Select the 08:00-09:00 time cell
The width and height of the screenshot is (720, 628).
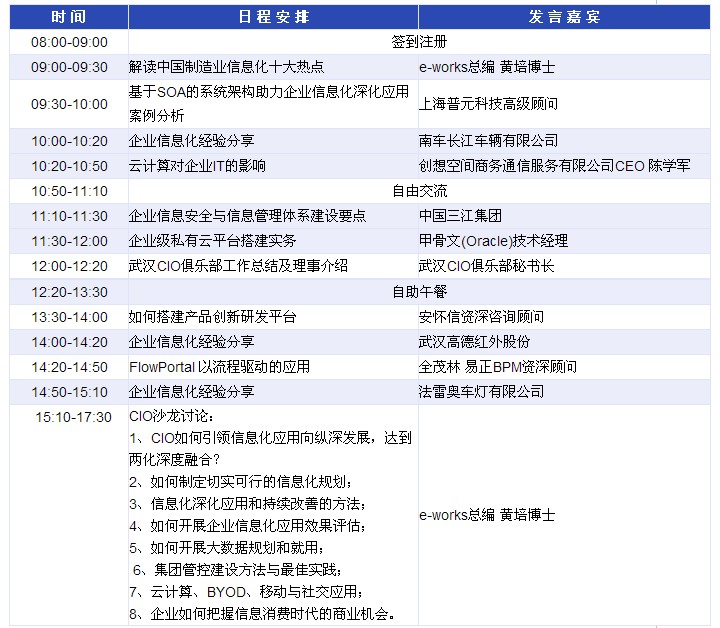tap(69, 43)
